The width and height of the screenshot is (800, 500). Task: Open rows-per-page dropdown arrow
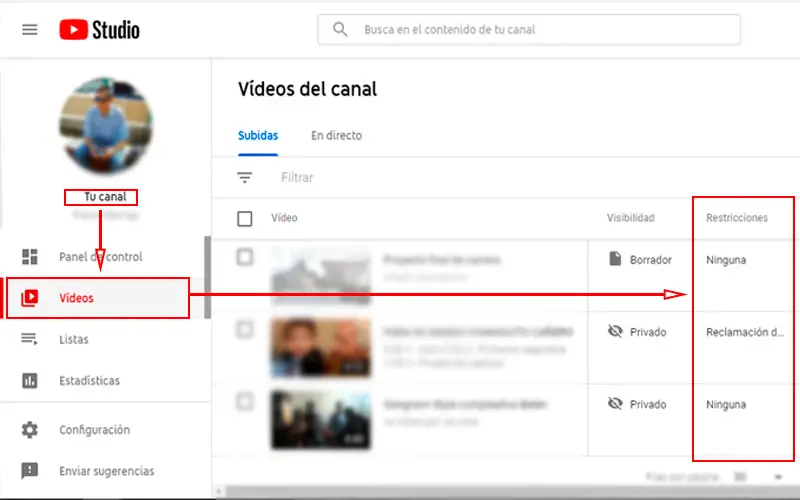pos(778,477)
